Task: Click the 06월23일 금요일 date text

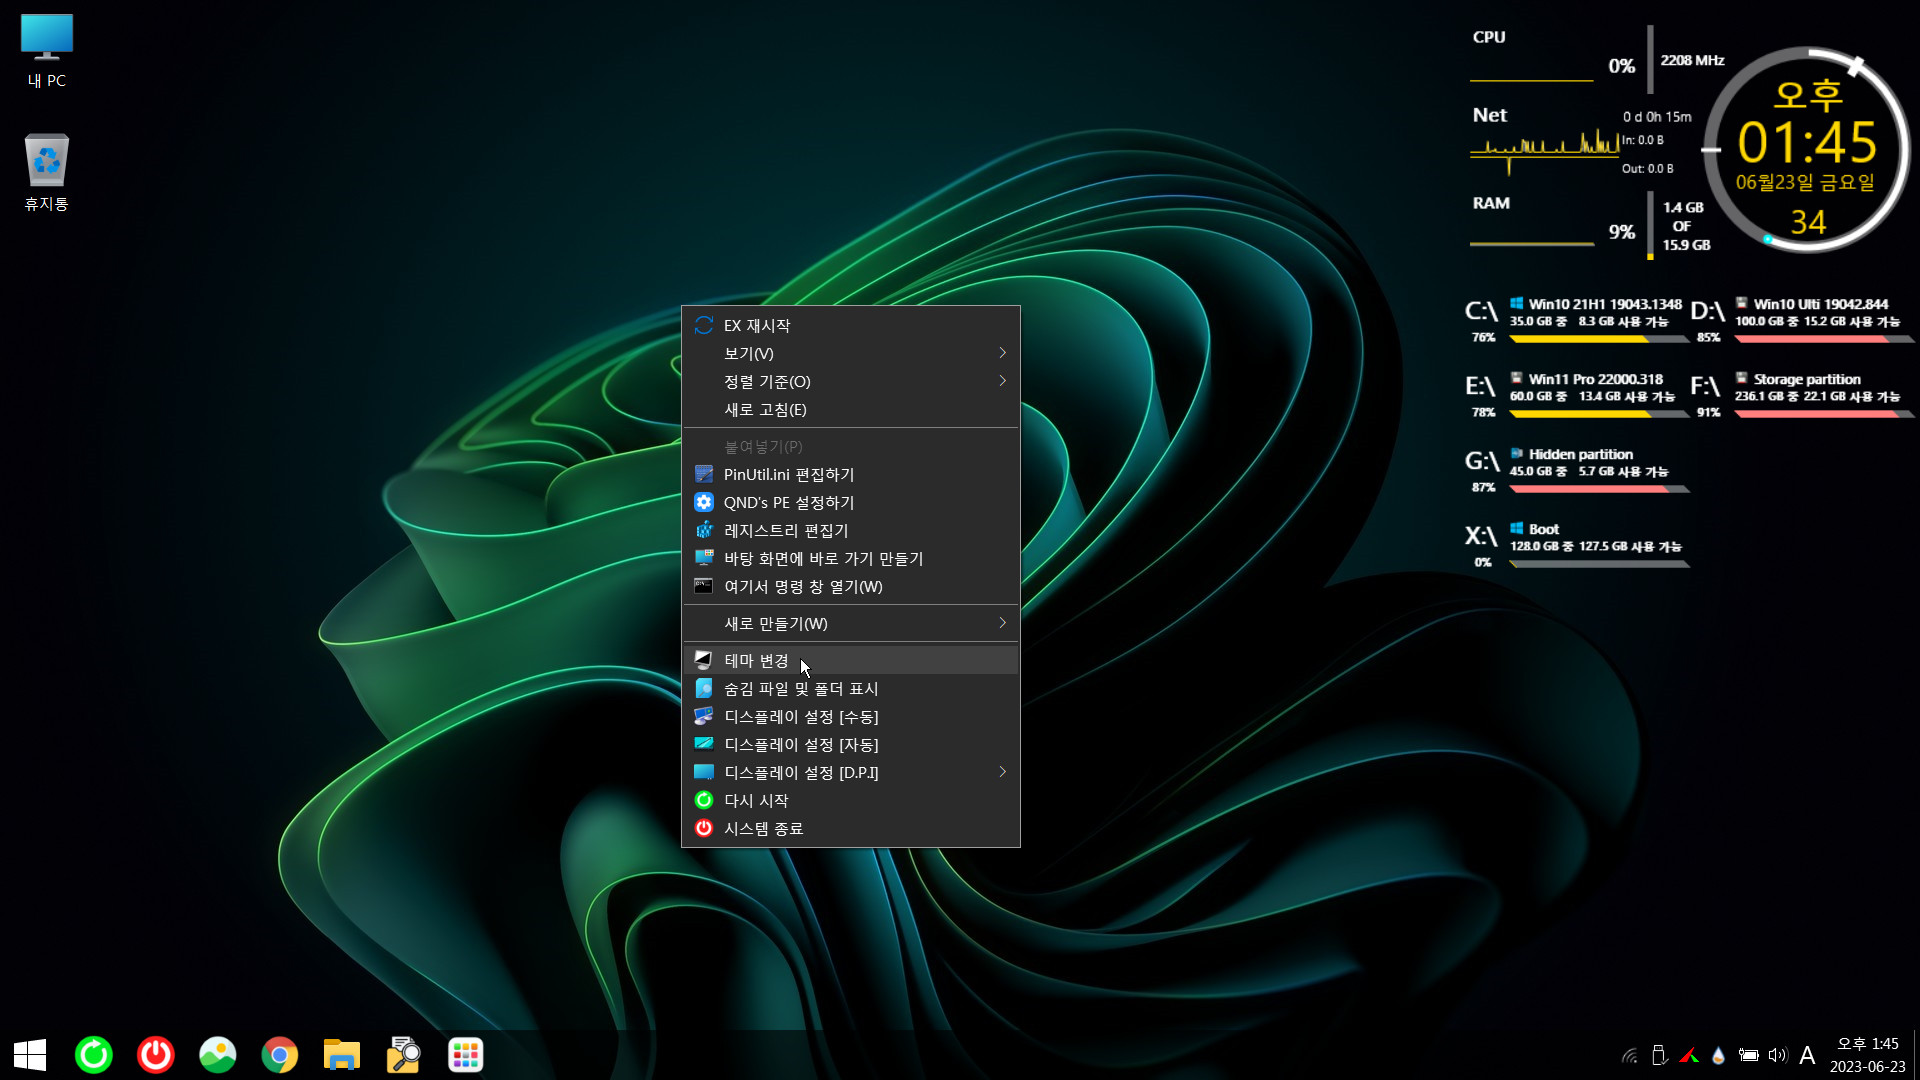Action: click(1805, 182)
